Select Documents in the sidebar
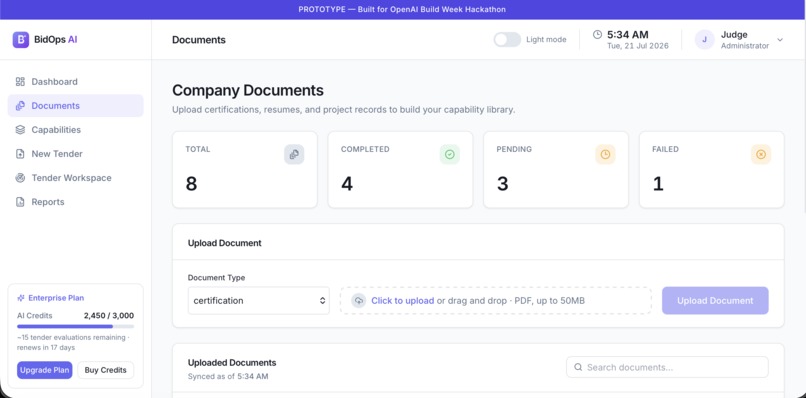Image resolution: width=806 pixels, height=398 pixels. click(75, 106)
